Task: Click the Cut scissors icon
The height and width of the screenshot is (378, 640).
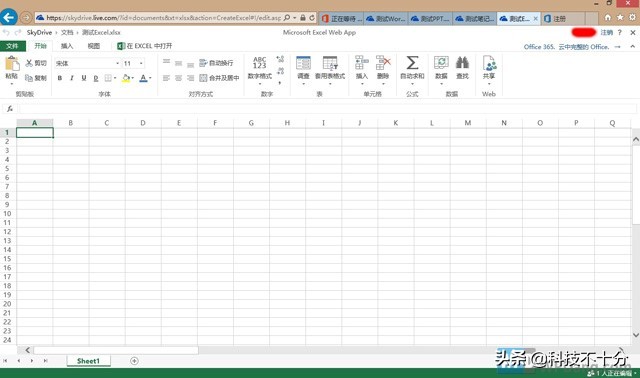Action: [29, 63]
